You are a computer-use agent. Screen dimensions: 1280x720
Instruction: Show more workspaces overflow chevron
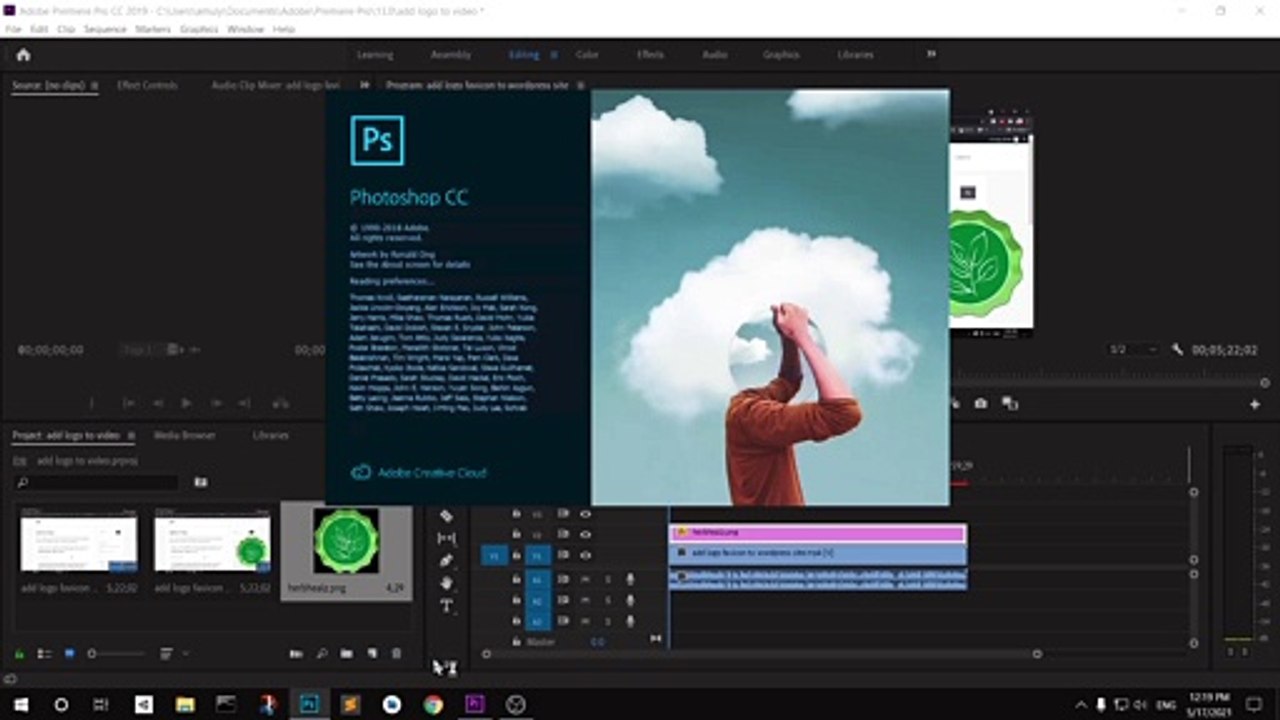931,54
